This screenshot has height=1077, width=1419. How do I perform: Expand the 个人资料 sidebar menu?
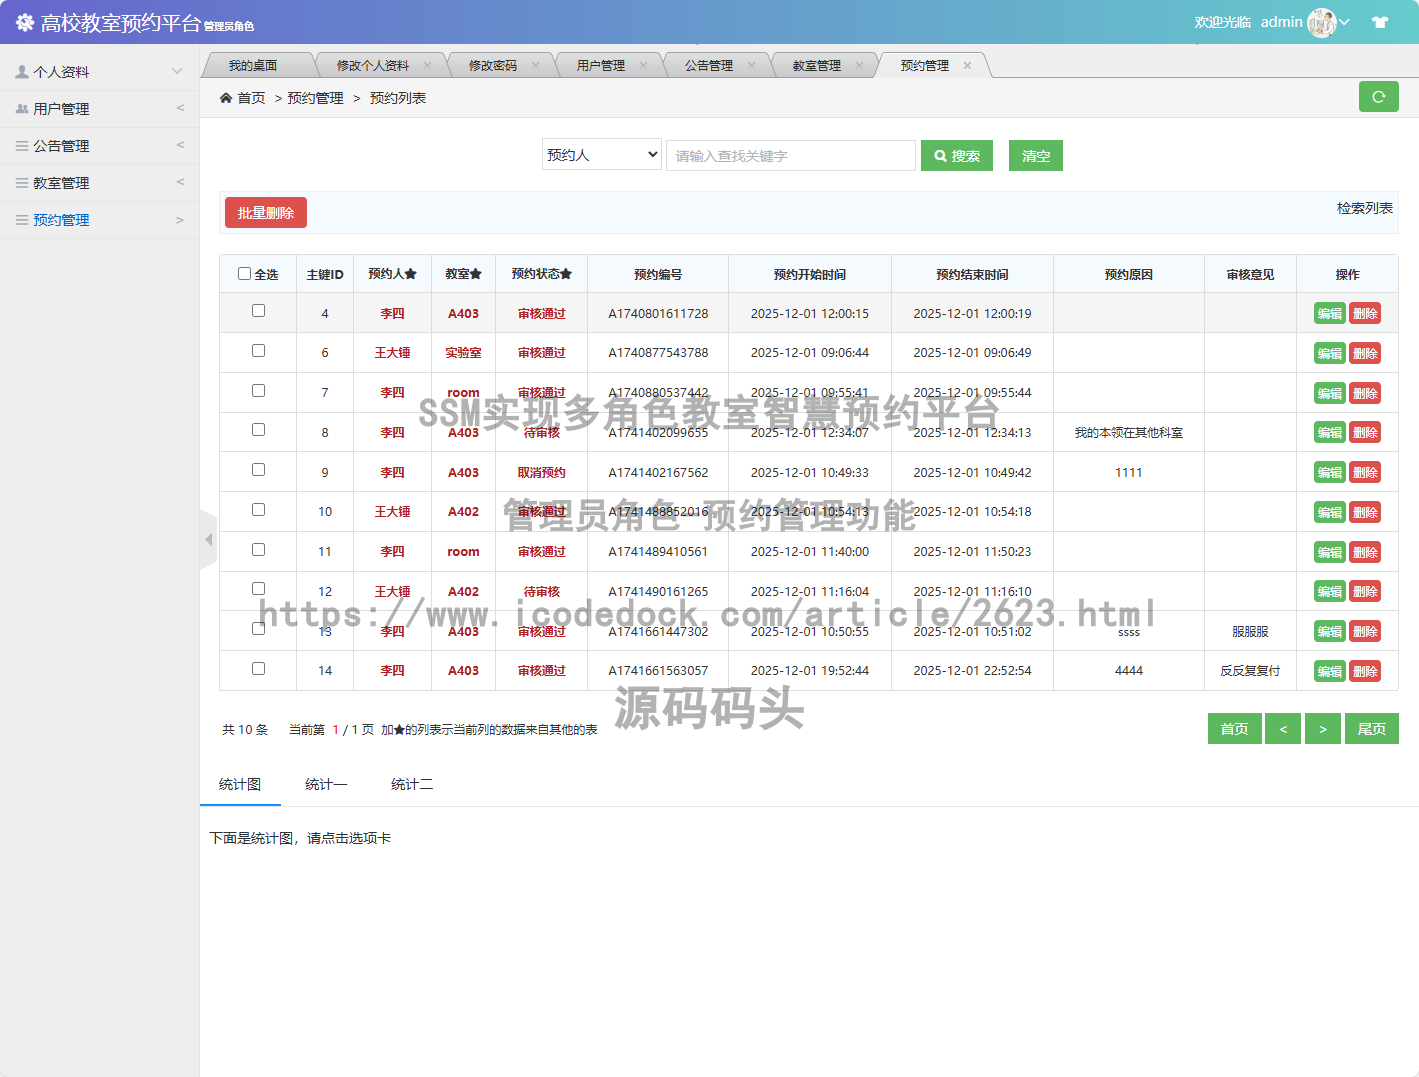99,72
